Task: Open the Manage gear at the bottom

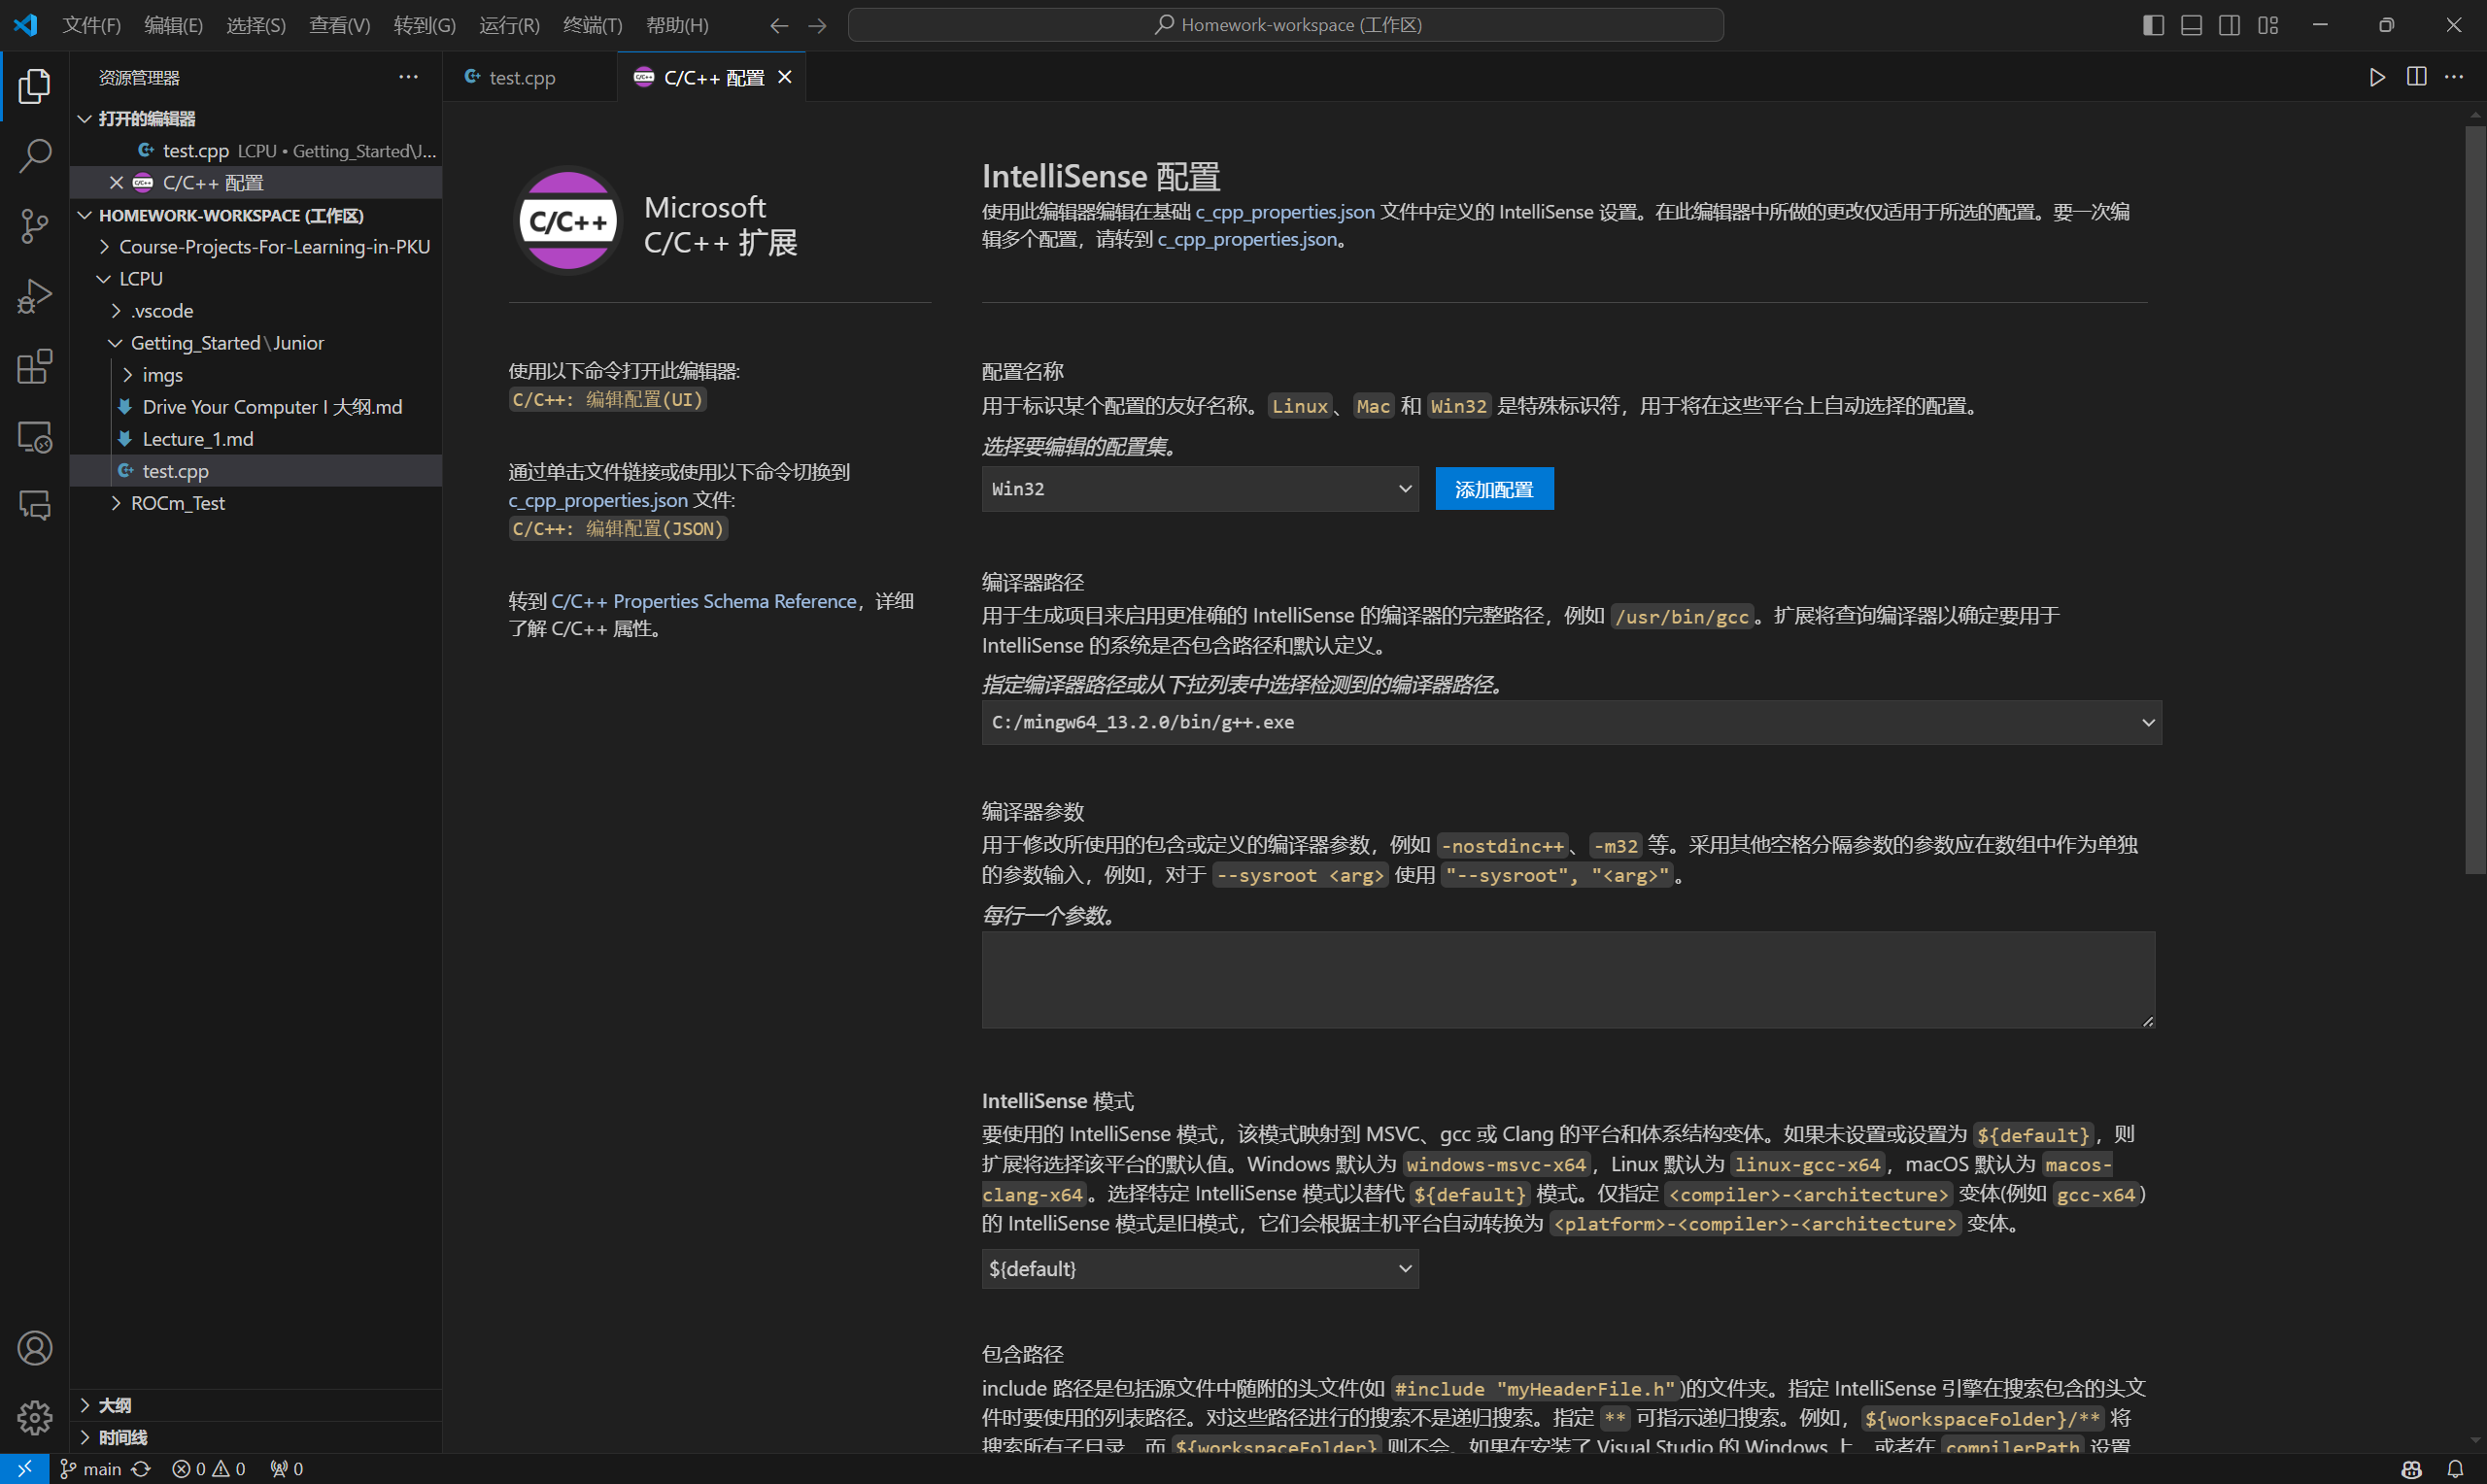Action: (x=35, y=1417)
